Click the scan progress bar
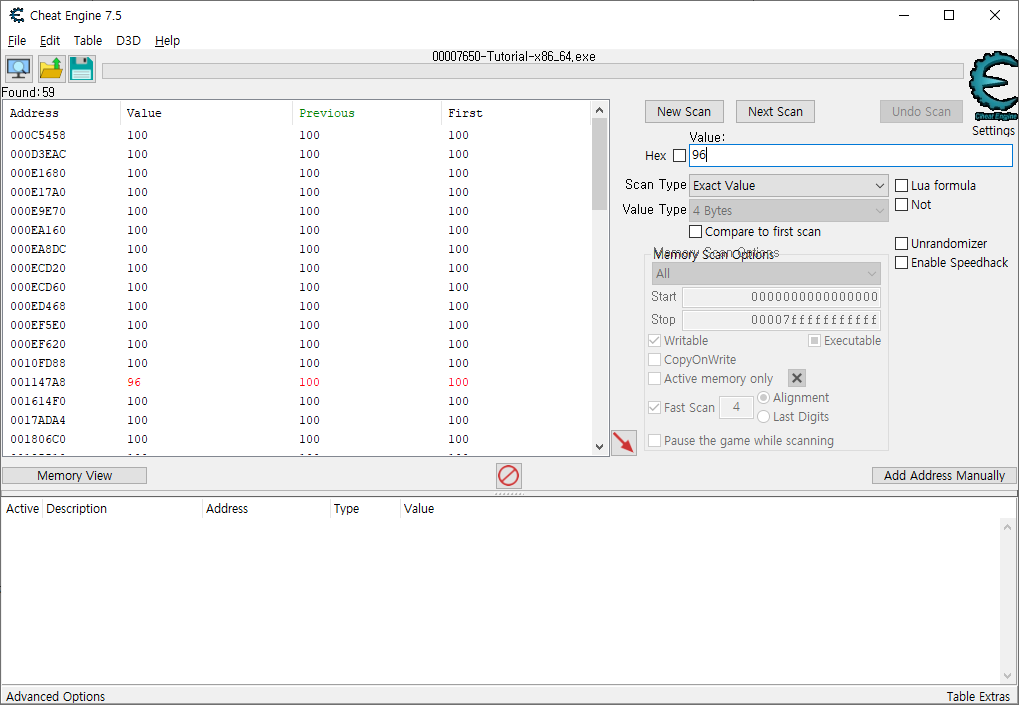Viewport: 1019px width, 705px height. click(x=533, y=71)
